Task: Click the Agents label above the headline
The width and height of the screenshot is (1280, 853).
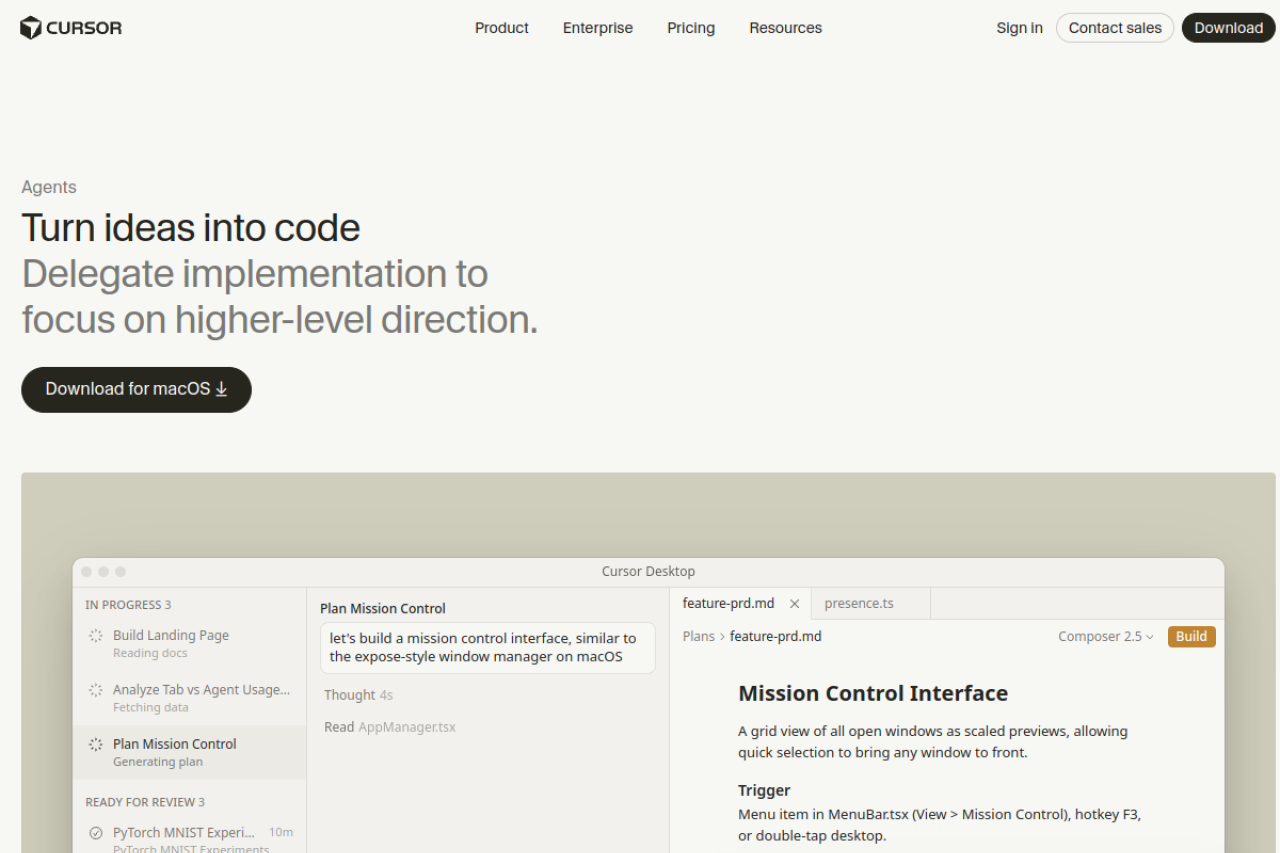Action: coord(49,187)
